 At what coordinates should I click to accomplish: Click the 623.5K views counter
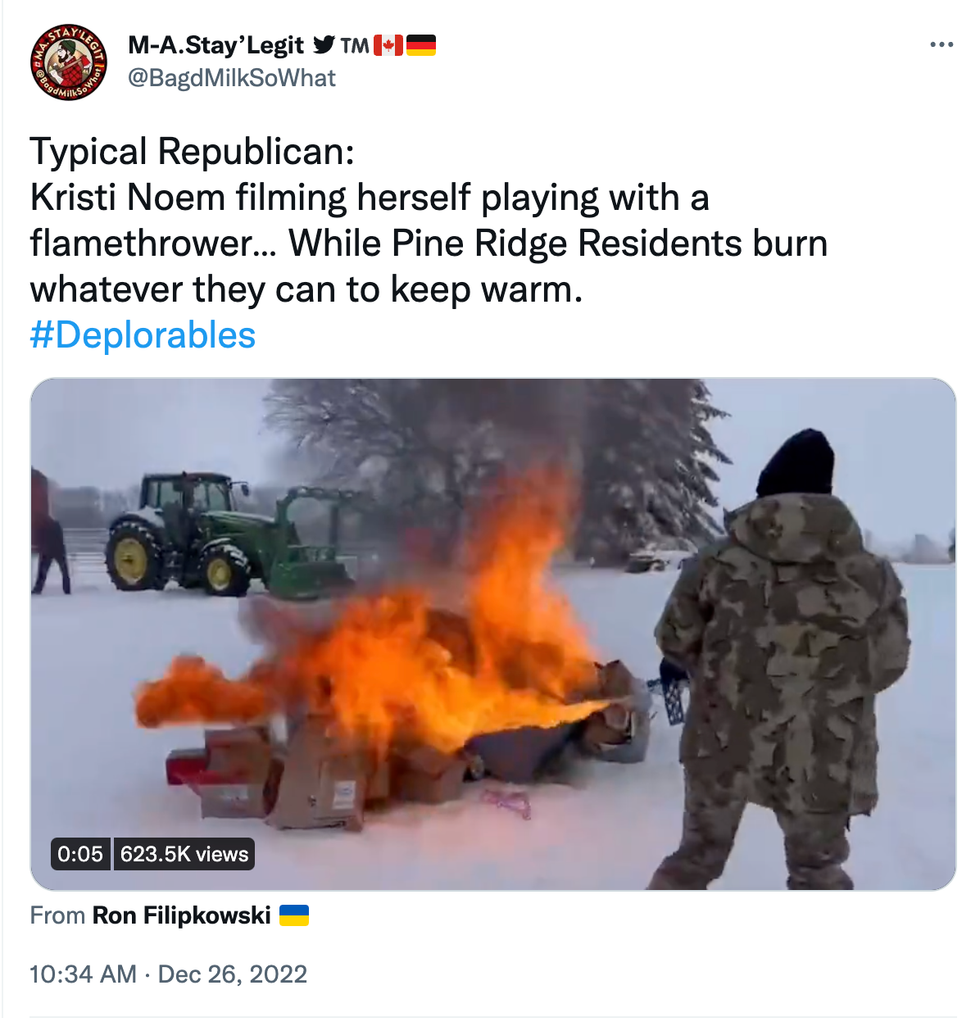point(184,854)
